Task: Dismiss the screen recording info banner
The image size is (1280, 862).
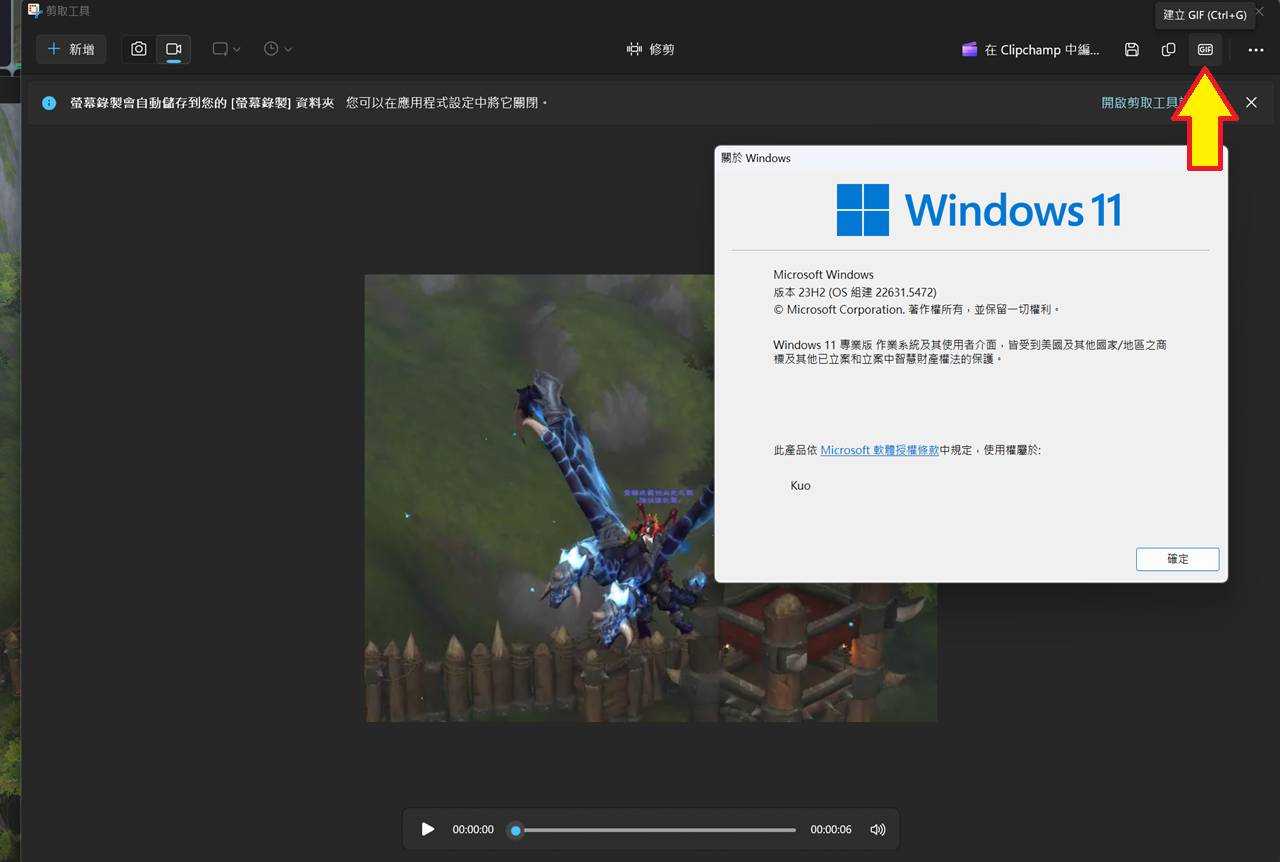Action: (1251, 103)
